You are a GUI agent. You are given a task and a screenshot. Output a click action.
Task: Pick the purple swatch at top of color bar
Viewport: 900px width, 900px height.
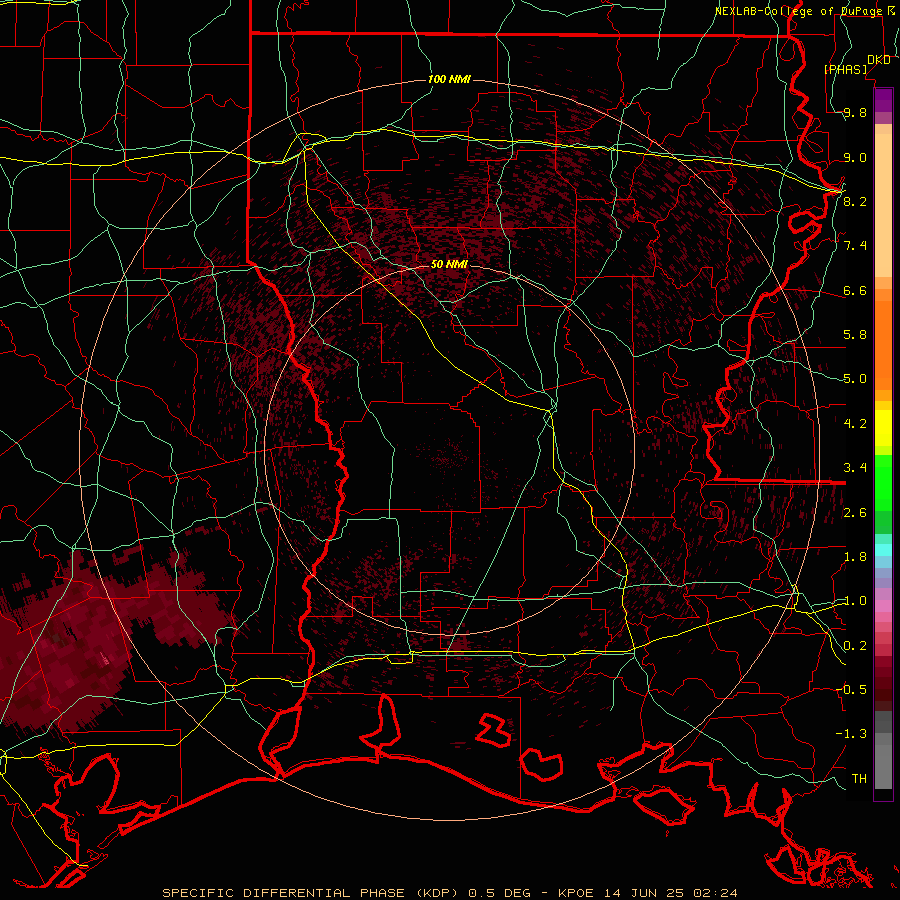coord(883,100)
